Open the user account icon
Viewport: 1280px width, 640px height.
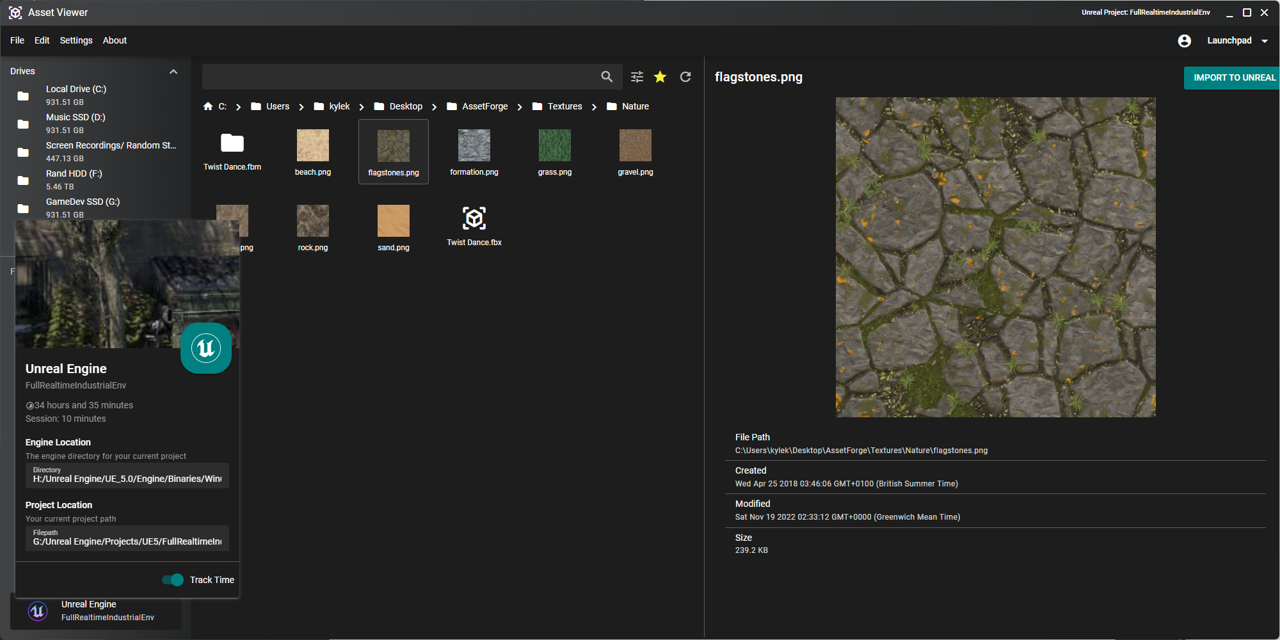[x=1184, y=41]
